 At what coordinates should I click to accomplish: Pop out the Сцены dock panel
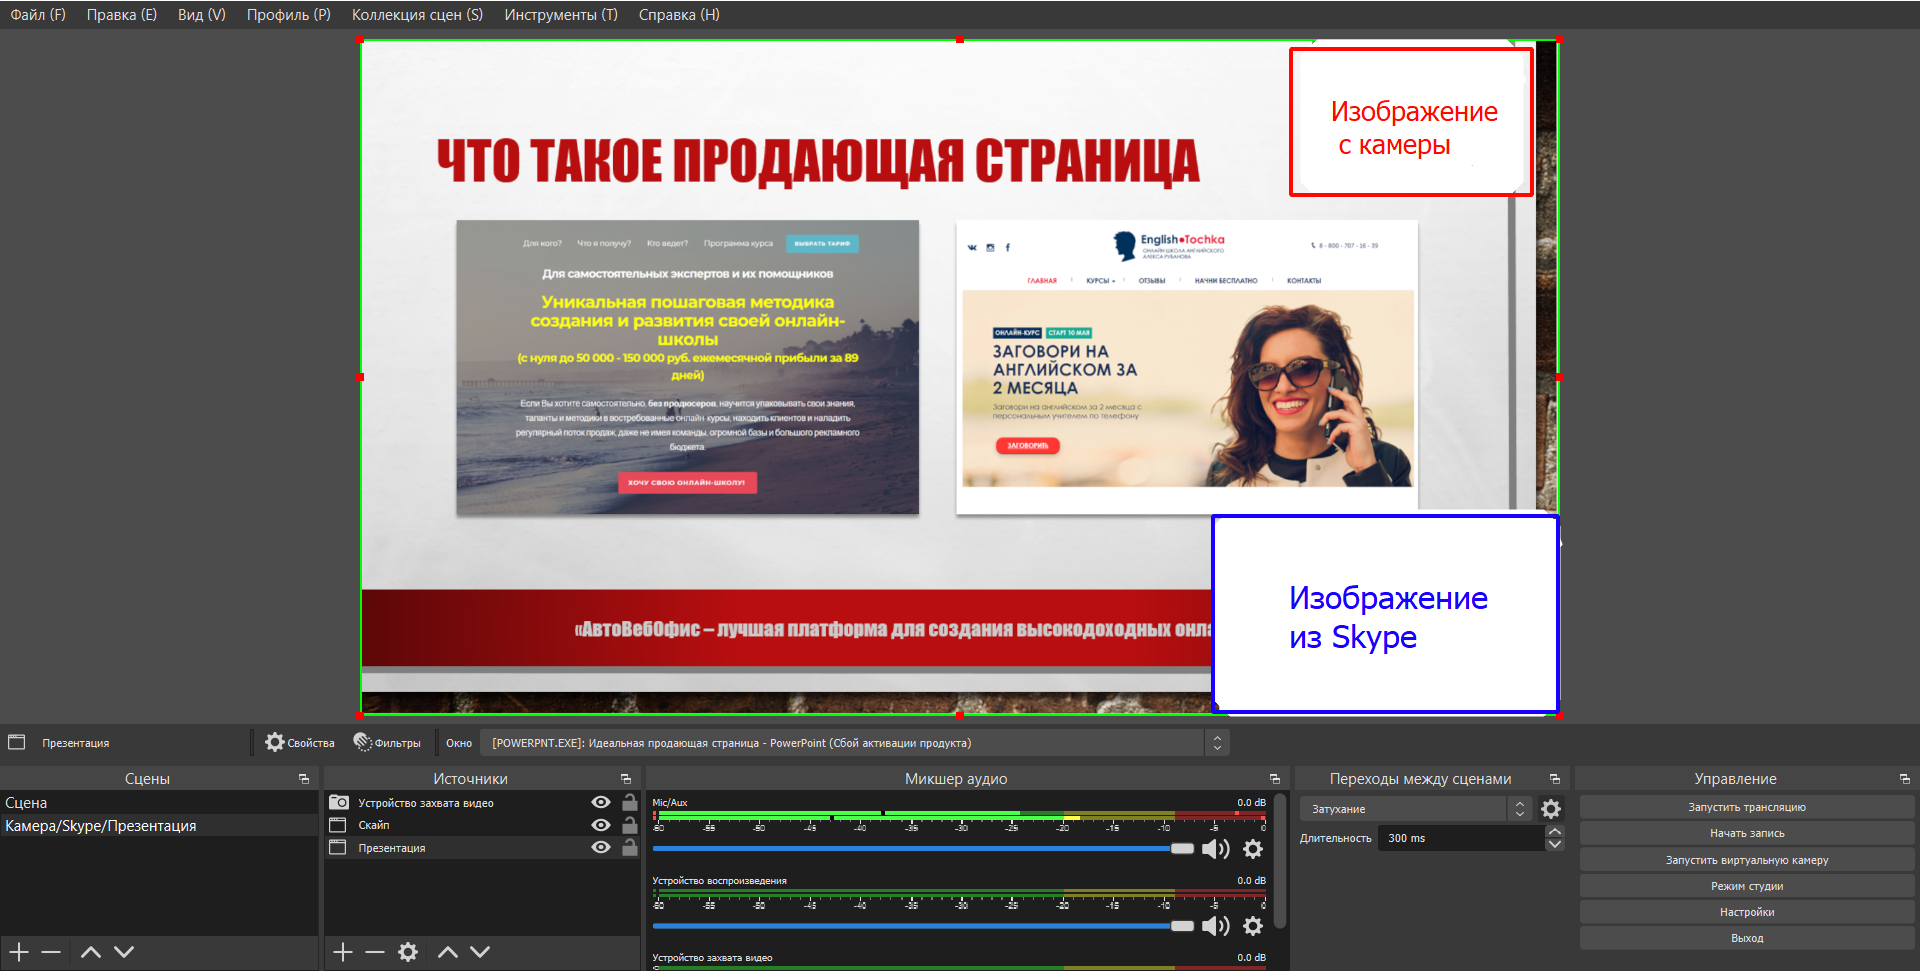click(x=304, y=779)
